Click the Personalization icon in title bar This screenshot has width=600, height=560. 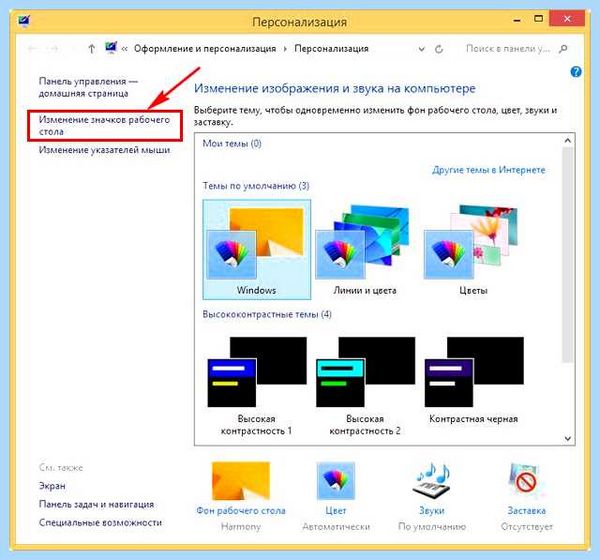tap(24, 21)
